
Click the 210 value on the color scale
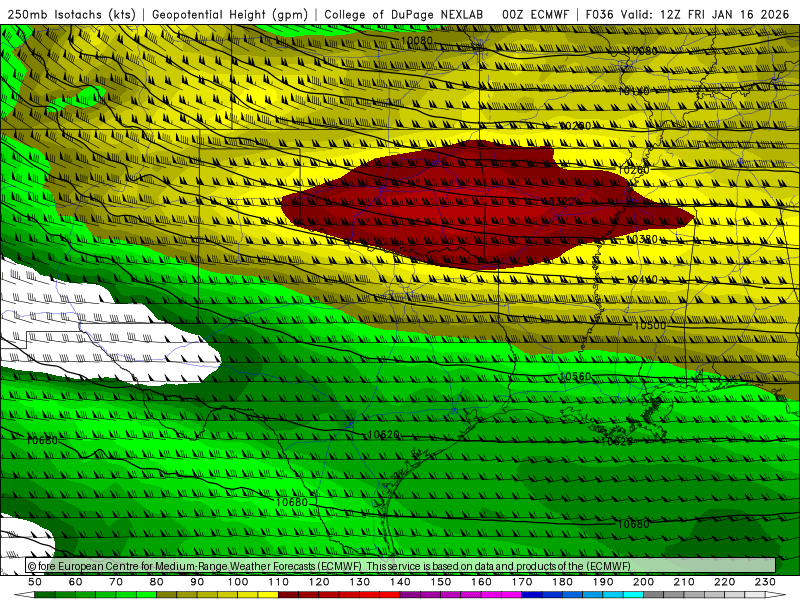(x=684, y=582)
